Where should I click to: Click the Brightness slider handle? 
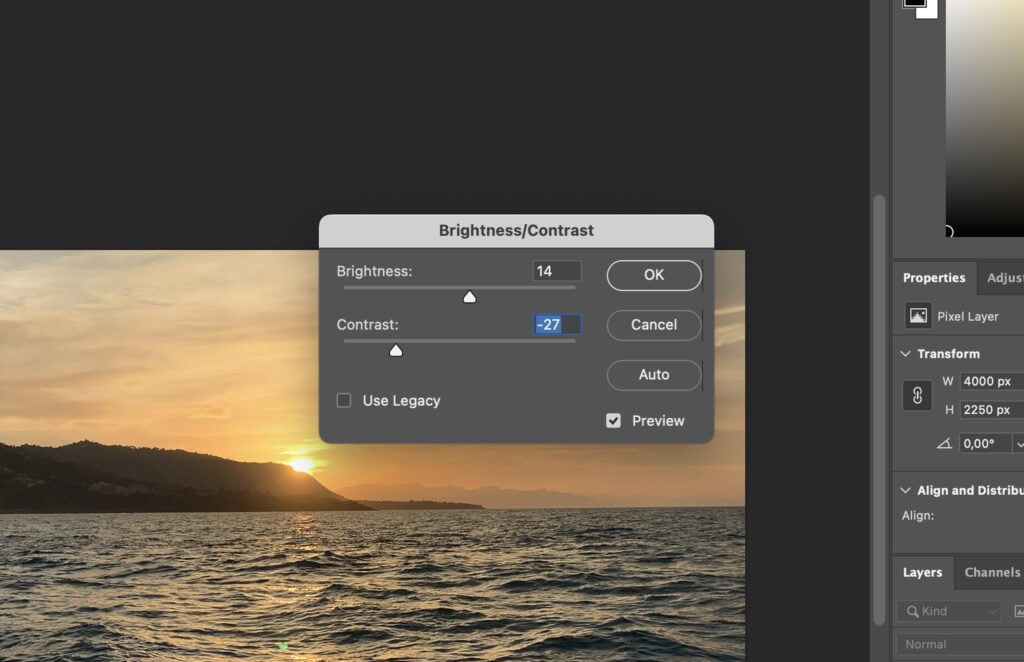coord(470,296)
